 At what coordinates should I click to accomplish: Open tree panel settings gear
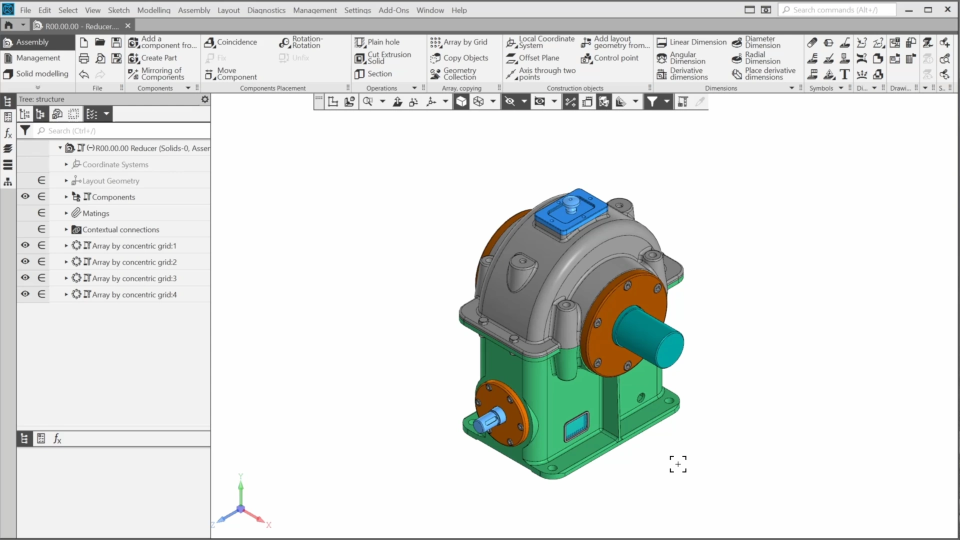pyautogui.click(x=205, y=99)
